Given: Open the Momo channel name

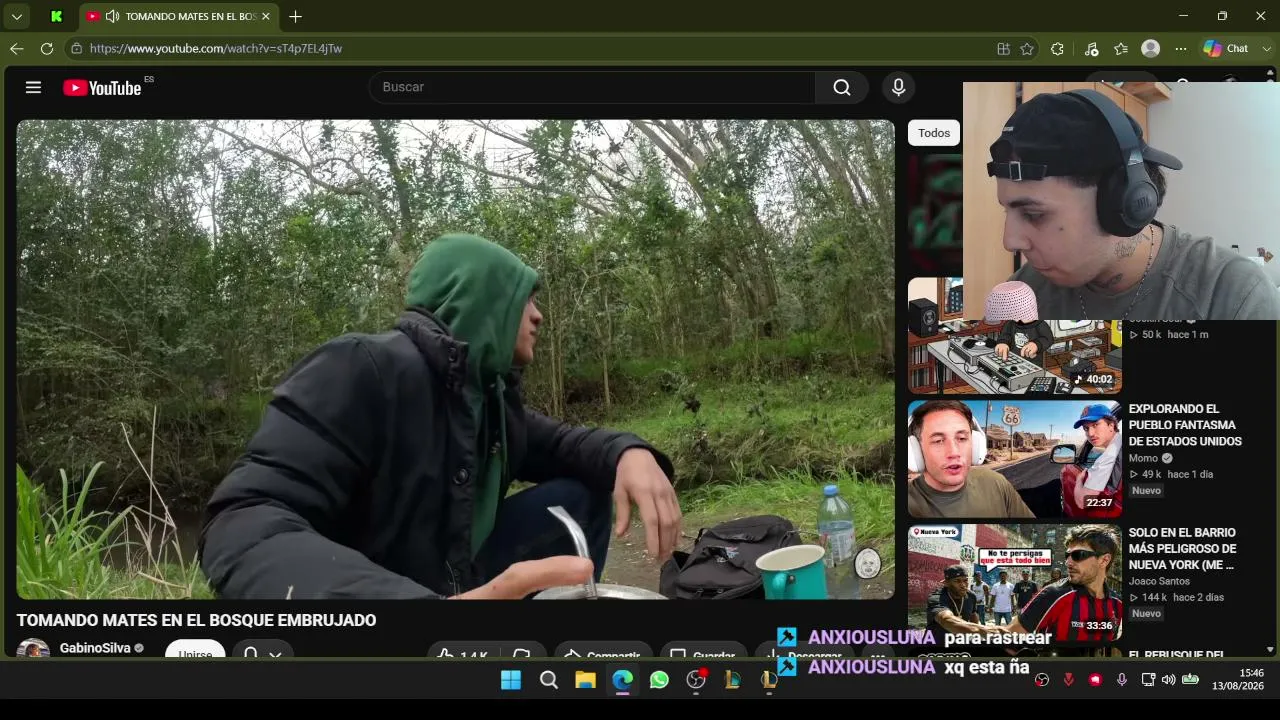Looking at the screenshot, I should (x=1143, y=458).
